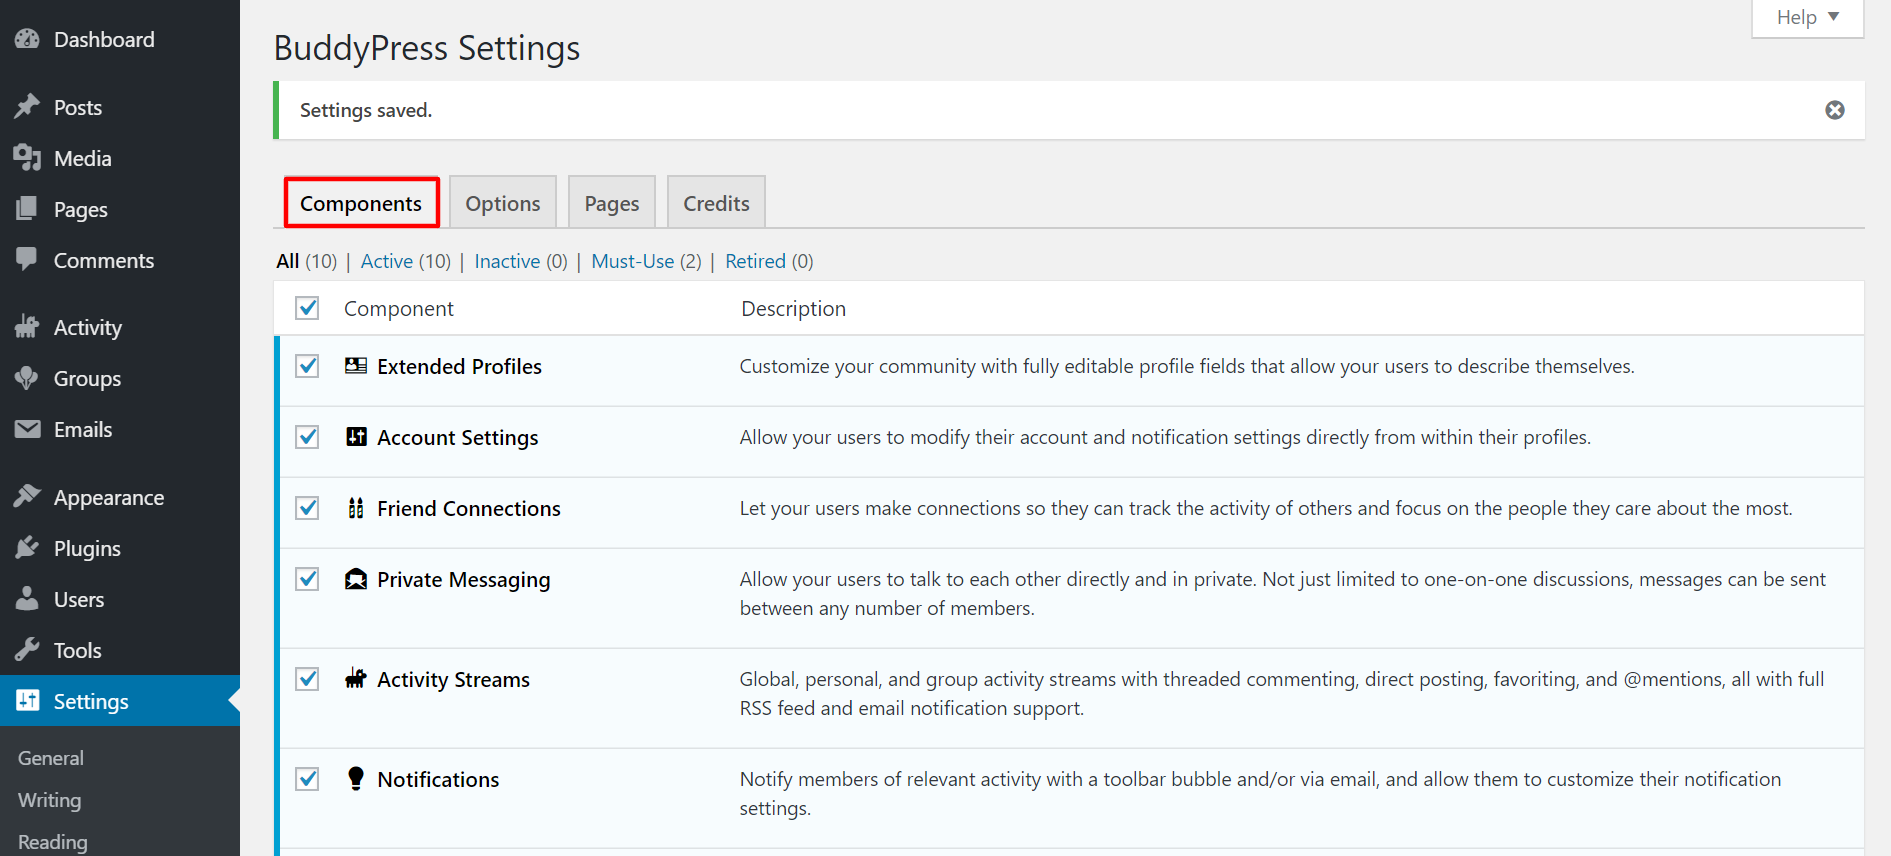The width and height of the screenshot is (1891, 856).
Task: Click the Friend Connections component icon
Action: pos(356,508)
